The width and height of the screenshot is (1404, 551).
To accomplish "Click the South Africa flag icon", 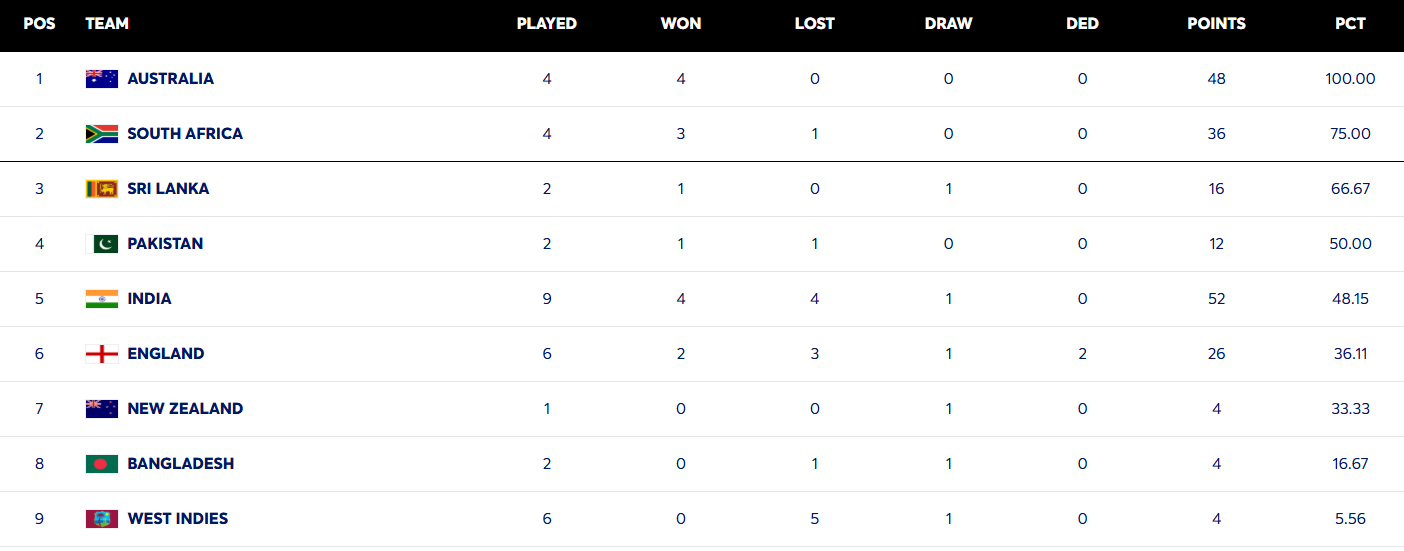I will 102,134.
